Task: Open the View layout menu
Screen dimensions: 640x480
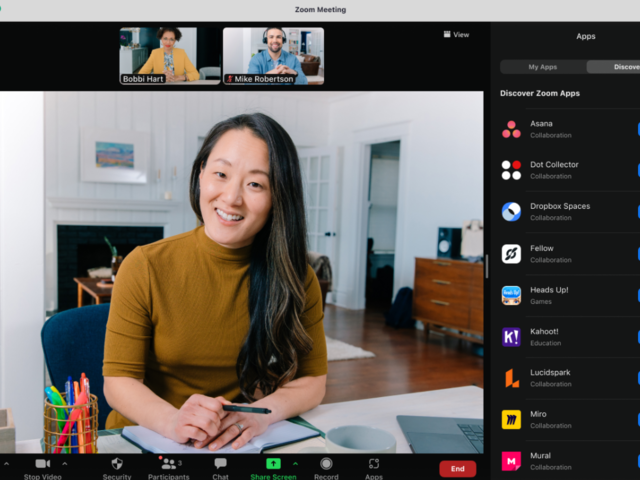Action: pyautogui.click(x=456, y=34)
